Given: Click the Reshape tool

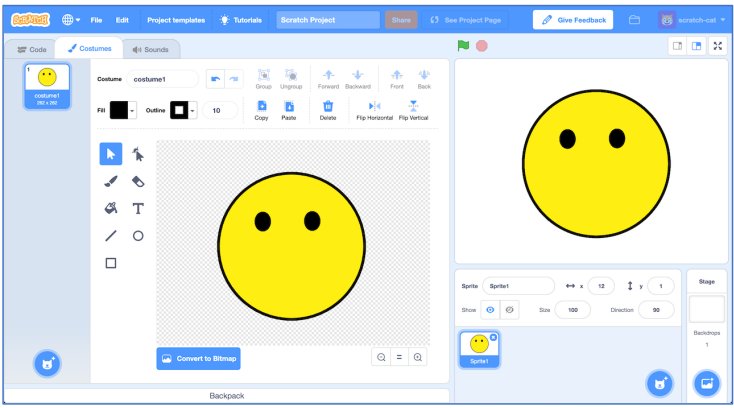Looking at the screenshot, I should point(138,154).
